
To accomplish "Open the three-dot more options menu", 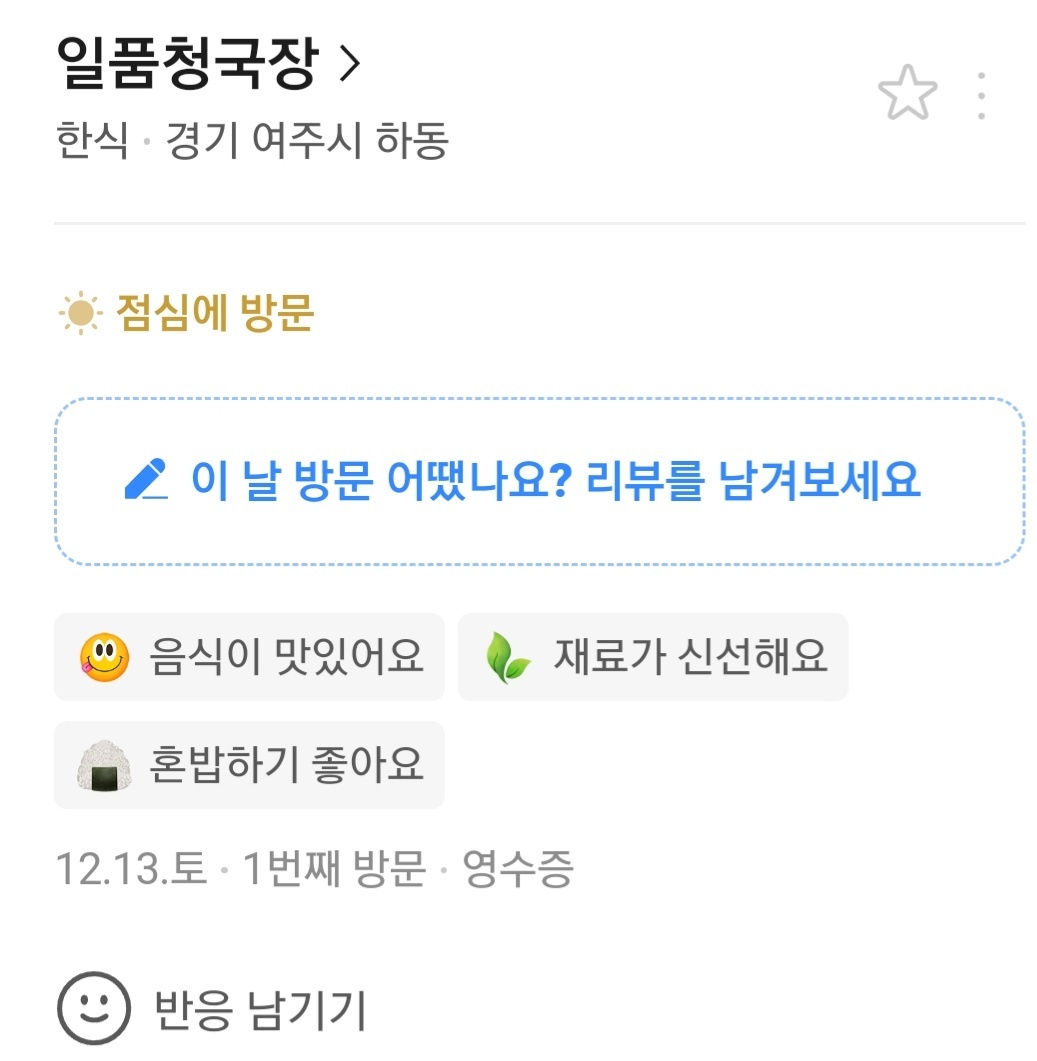I will [x=981, y=95].
